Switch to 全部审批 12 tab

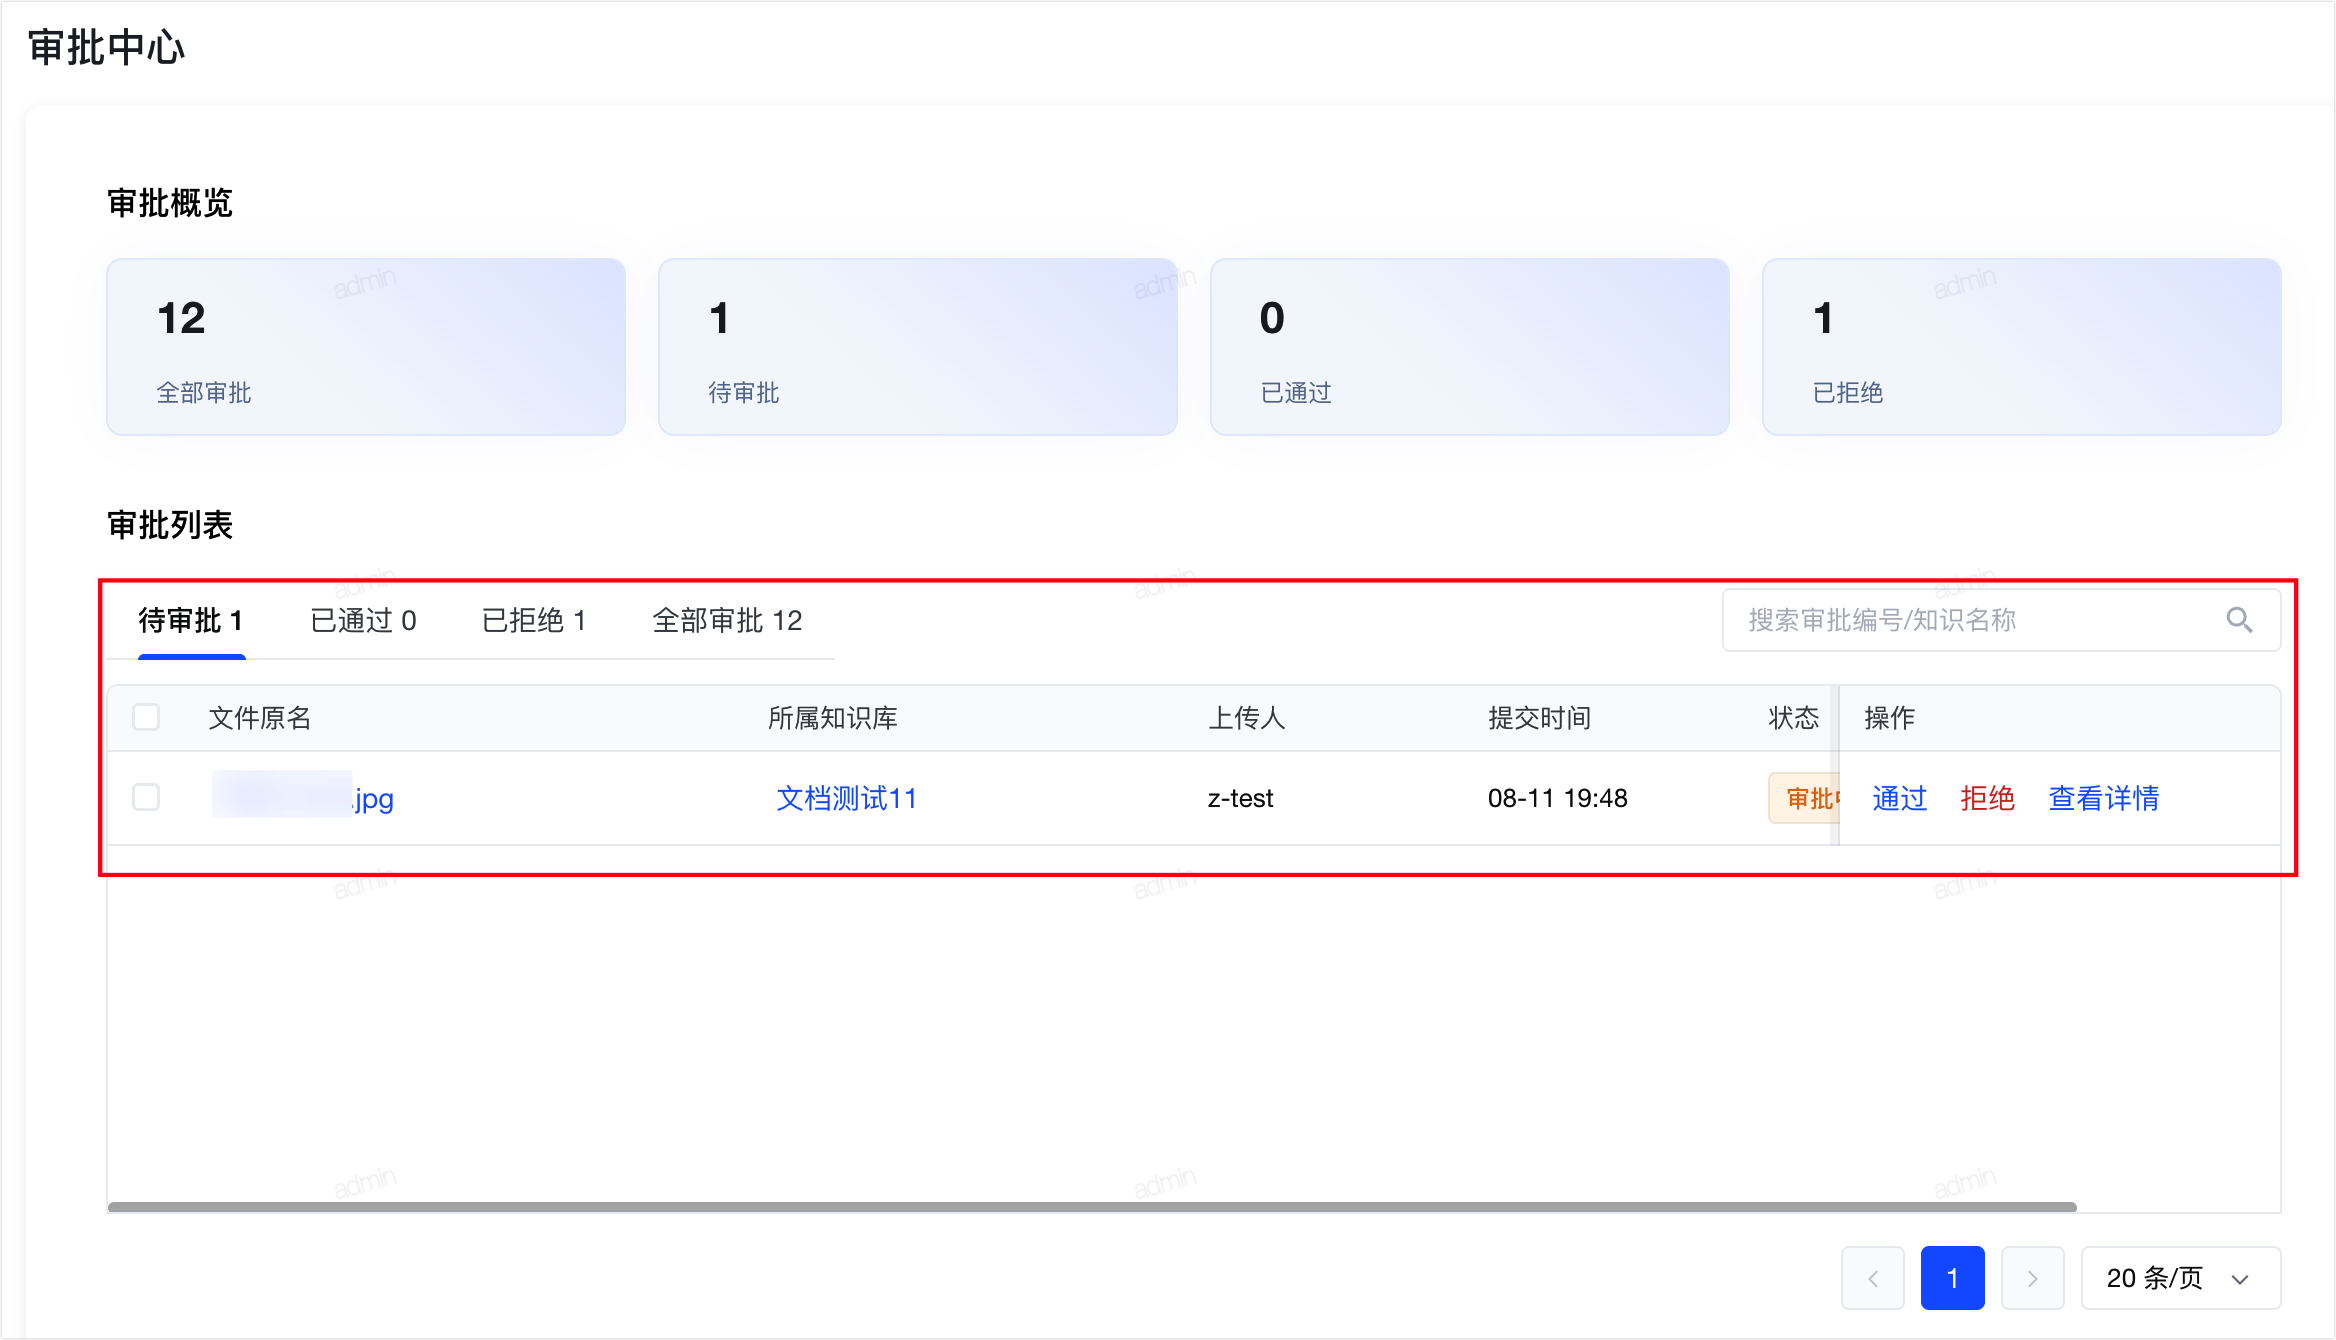[x=727, y=621]
